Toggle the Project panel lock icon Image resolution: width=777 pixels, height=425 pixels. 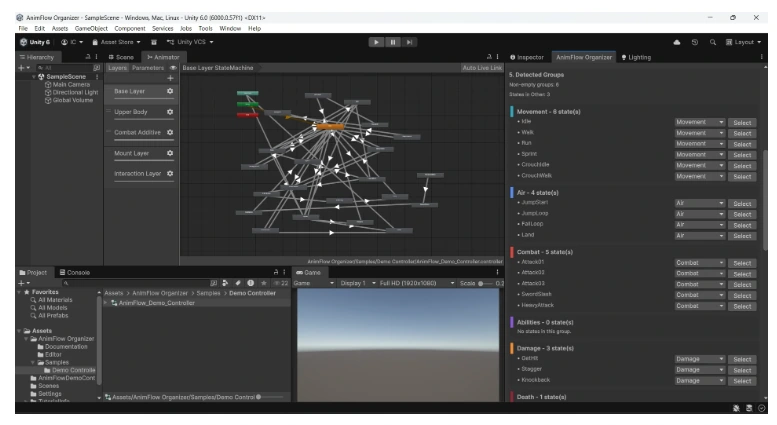pyautogui.click(x=276, y=272)
